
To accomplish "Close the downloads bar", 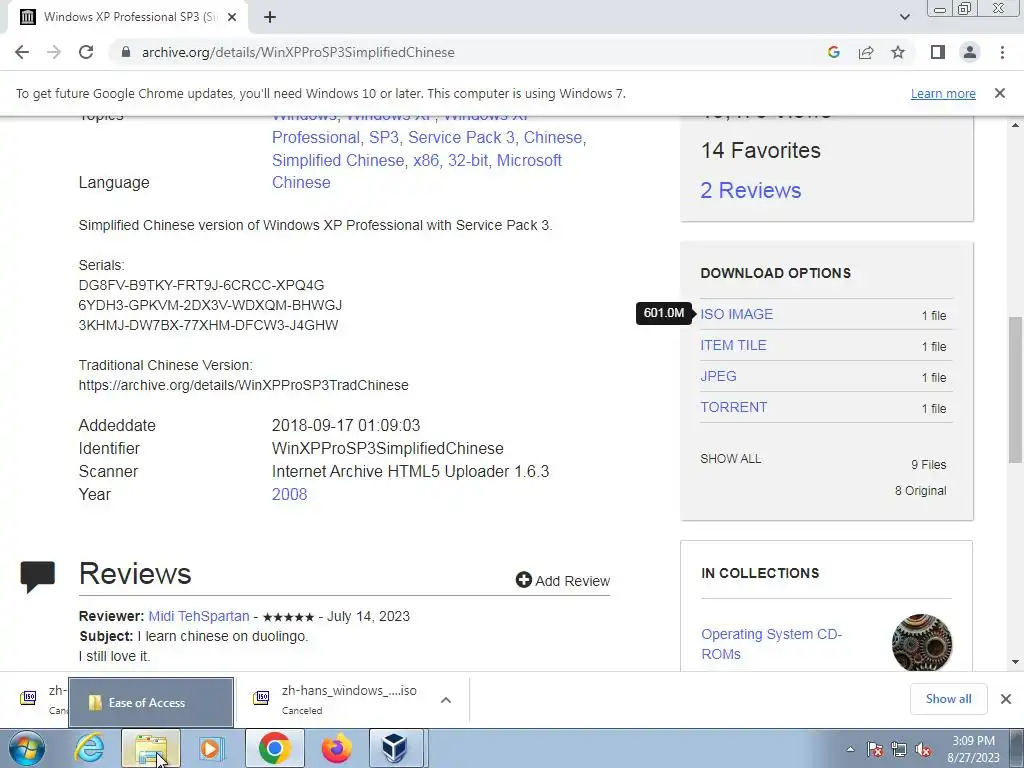I will [x=1006, y=699].
